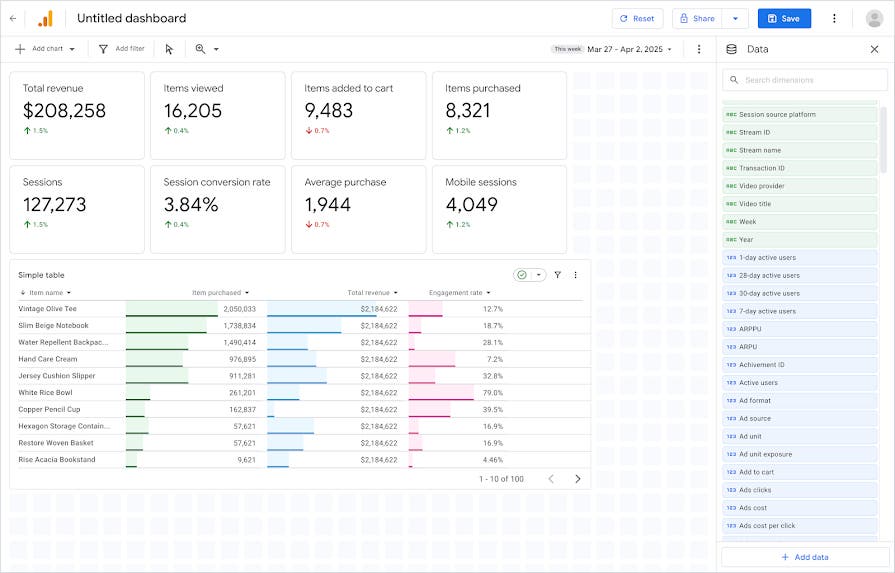
Task: Sort by Item name column
Action: 46,293
